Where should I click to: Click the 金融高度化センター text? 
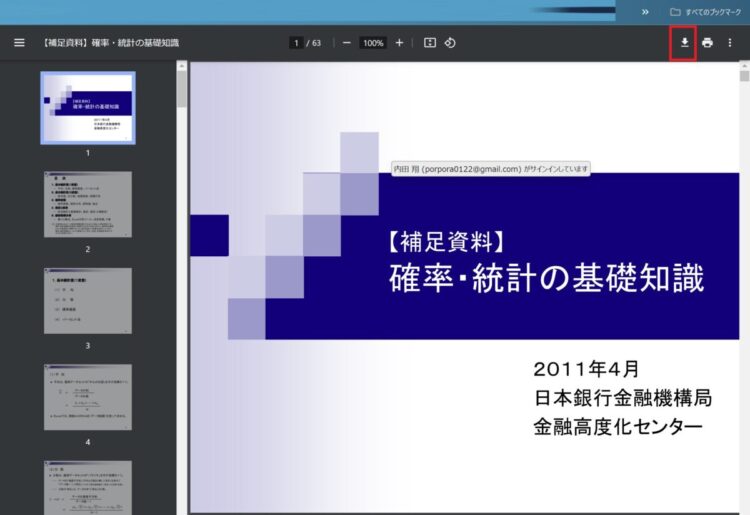[x=618, y=427]
